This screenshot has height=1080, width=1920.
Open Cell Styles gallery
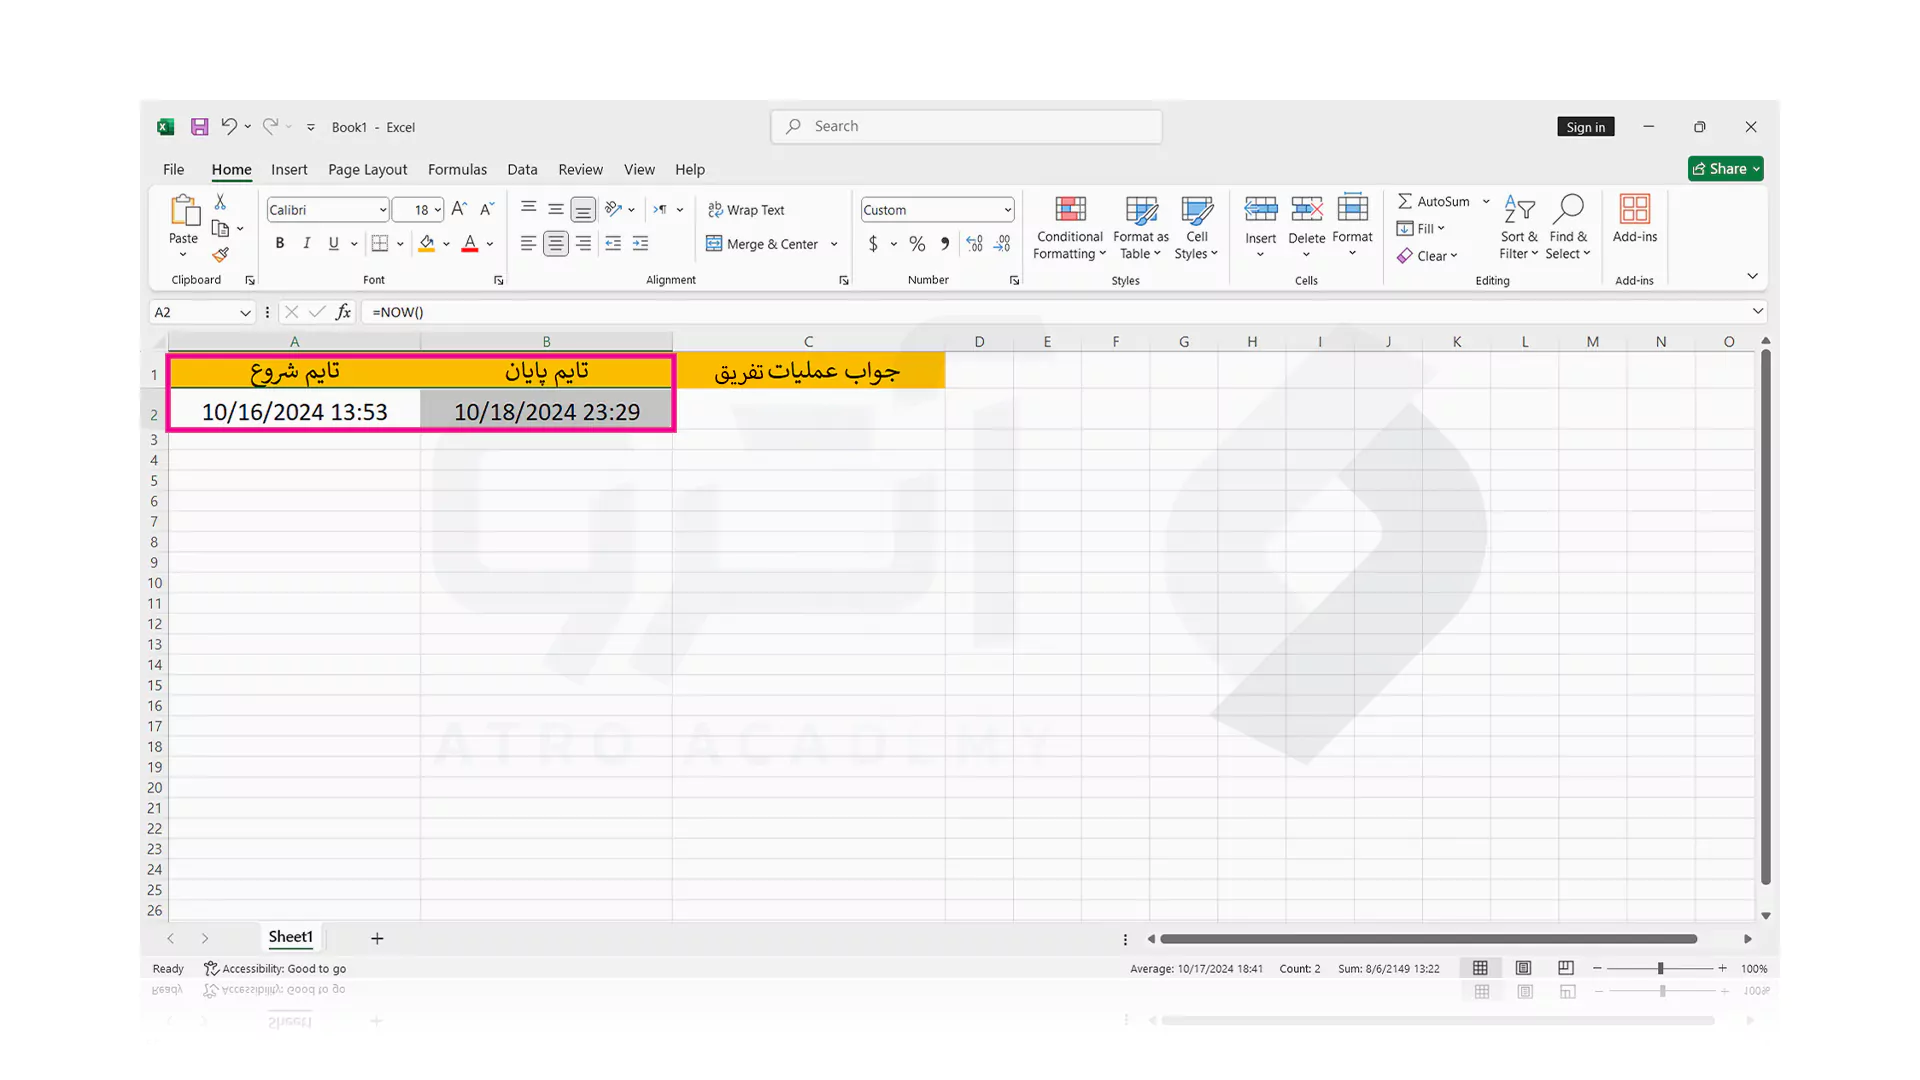(x=1196, y=228)
